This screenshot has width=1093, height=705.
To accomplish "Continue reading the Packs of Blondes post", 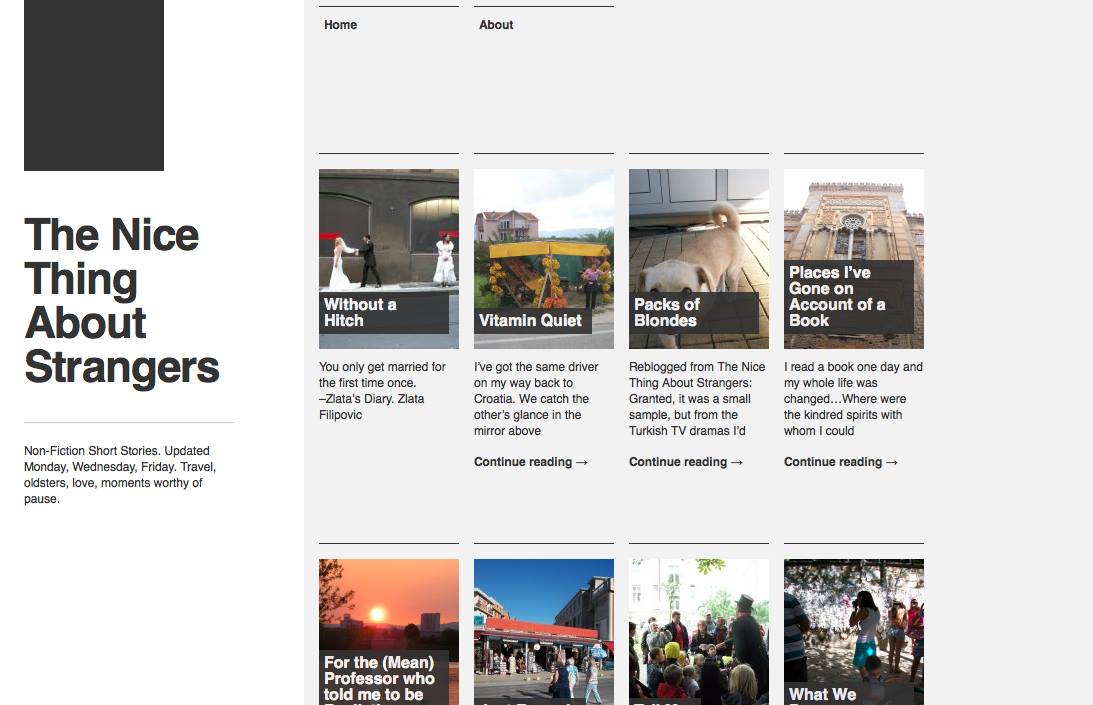I will [x=685, y=462].
